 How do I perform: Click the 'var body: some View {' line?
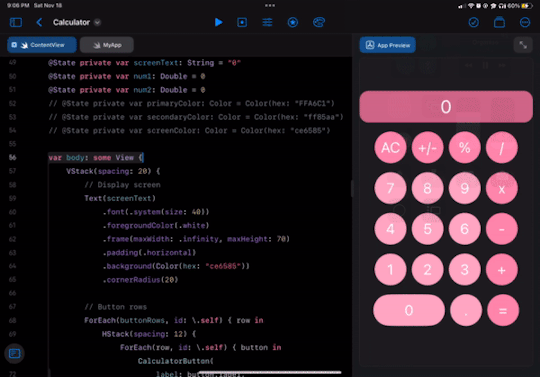(96, 158)
